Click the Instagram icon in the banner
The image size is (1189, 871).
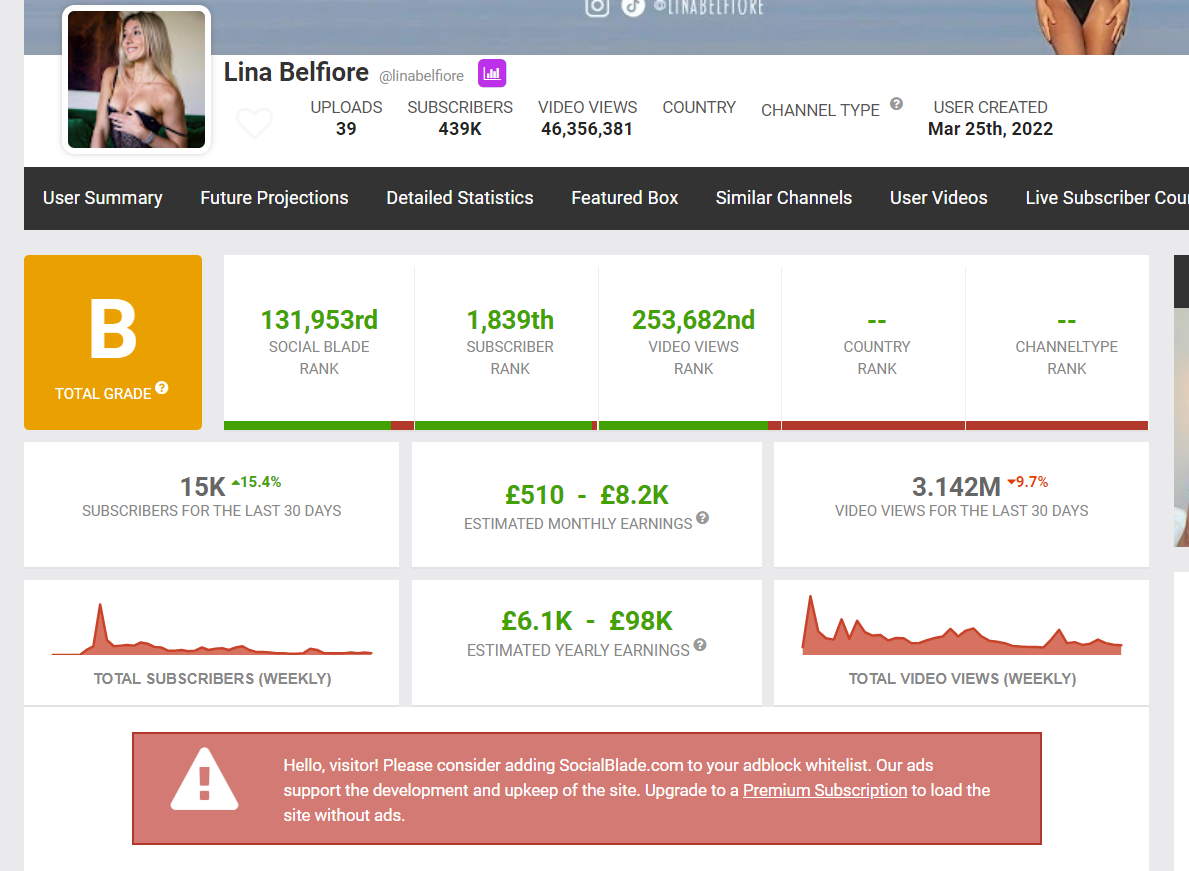598,7
